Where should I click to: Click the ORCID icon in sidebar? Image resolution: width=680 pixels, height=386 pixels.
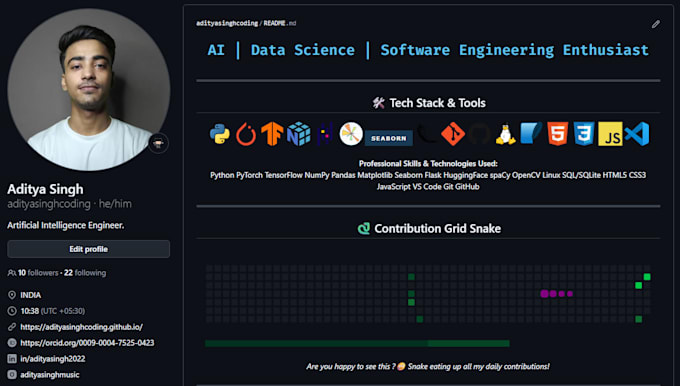(12, 343)
